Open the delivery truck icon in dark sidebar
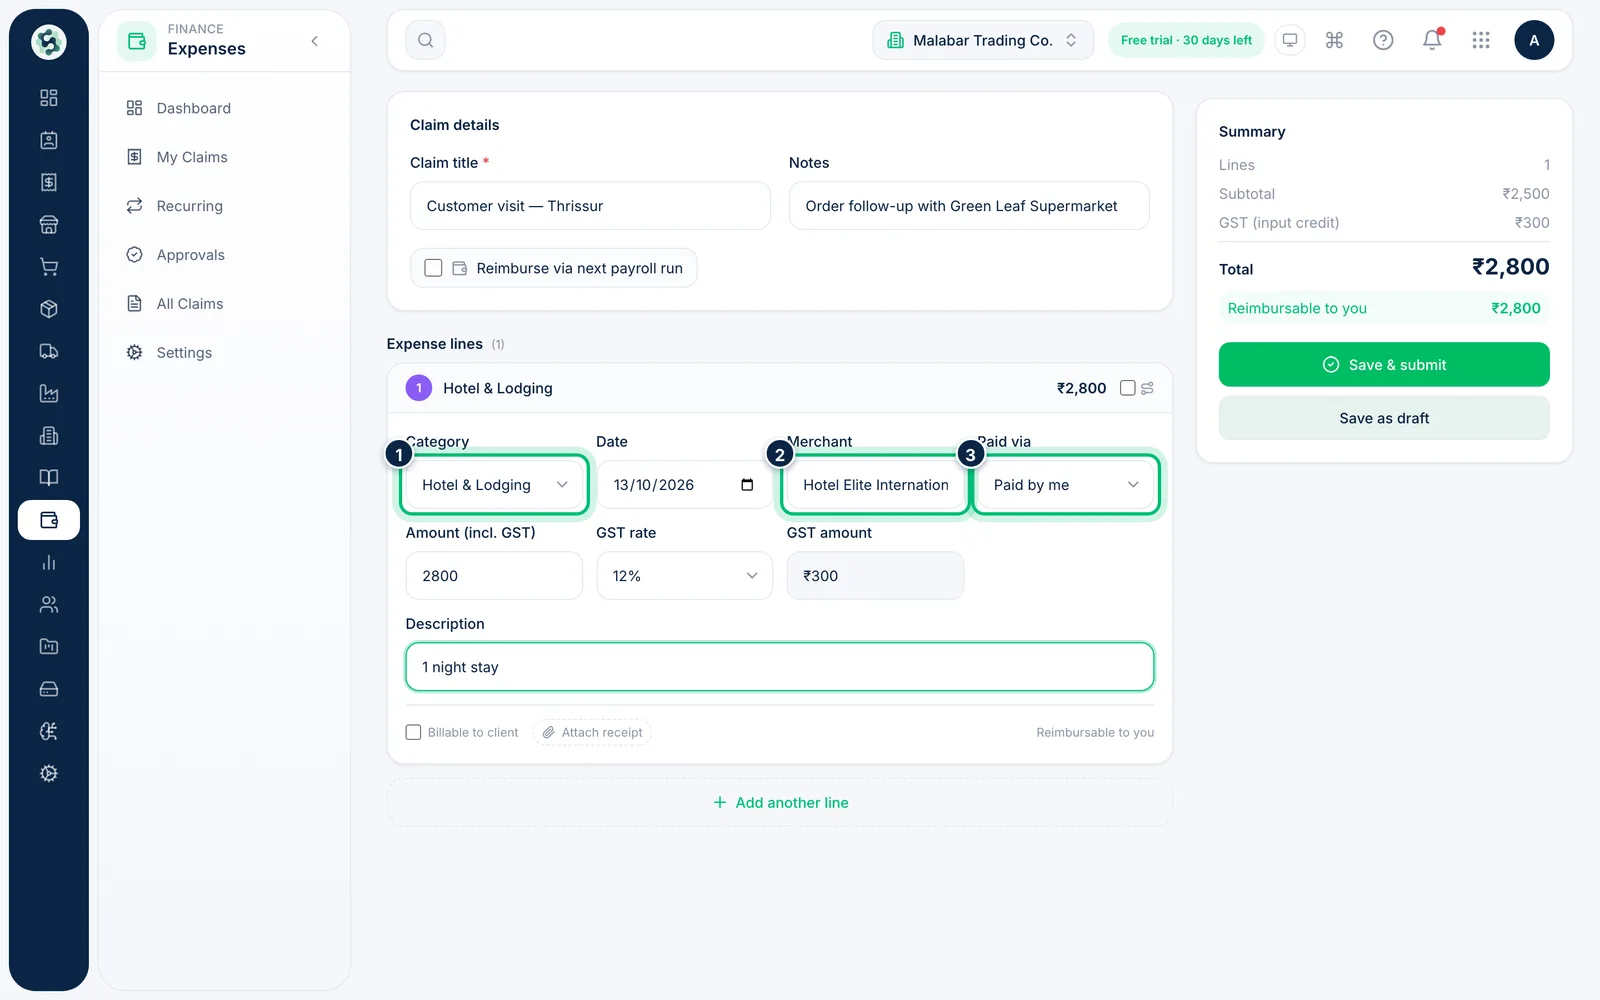This screenshot has height=1000, width=1600. [48, 351]
